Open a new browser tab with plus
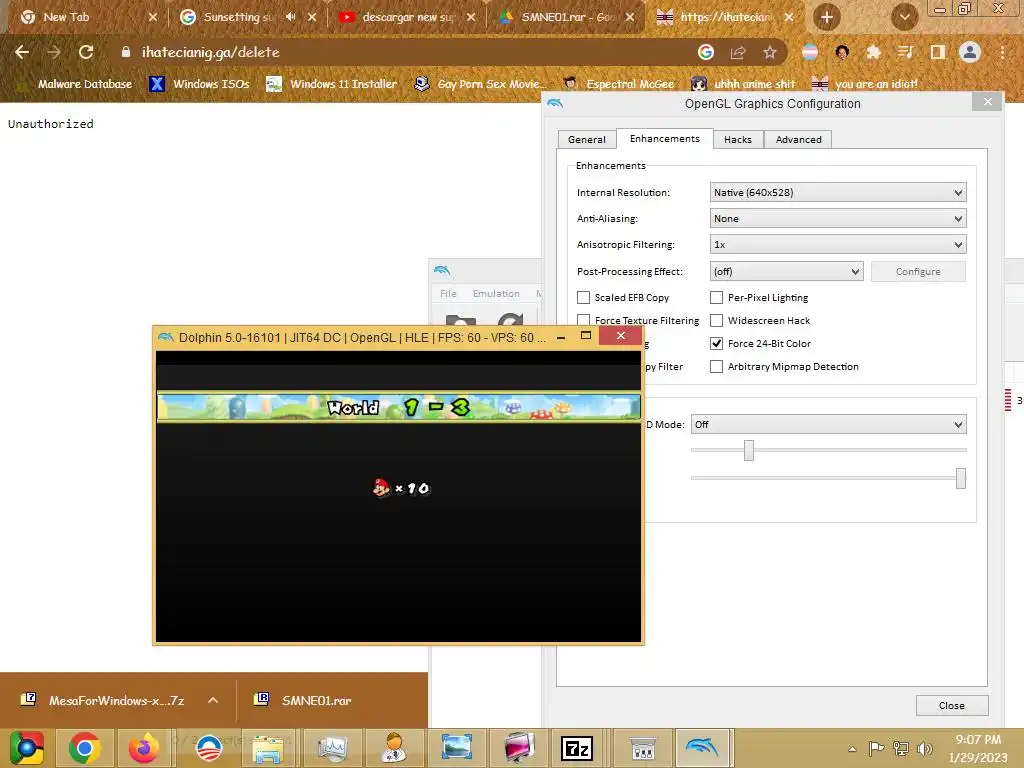 (827, 17)
